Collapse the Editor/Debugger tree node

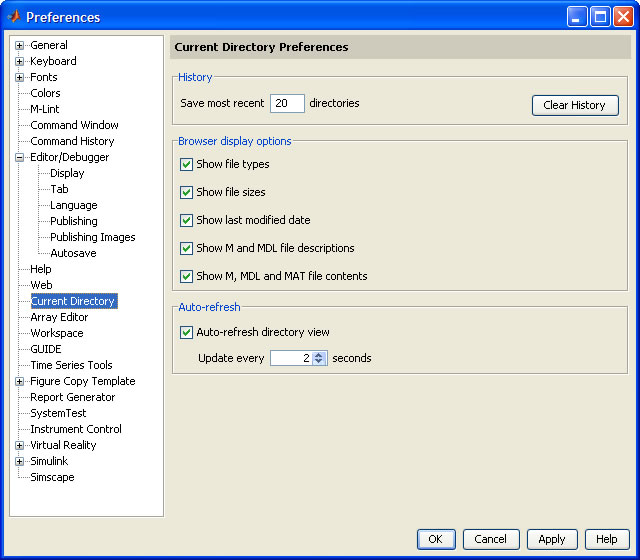pyautogui.click(x=19, y=157)
